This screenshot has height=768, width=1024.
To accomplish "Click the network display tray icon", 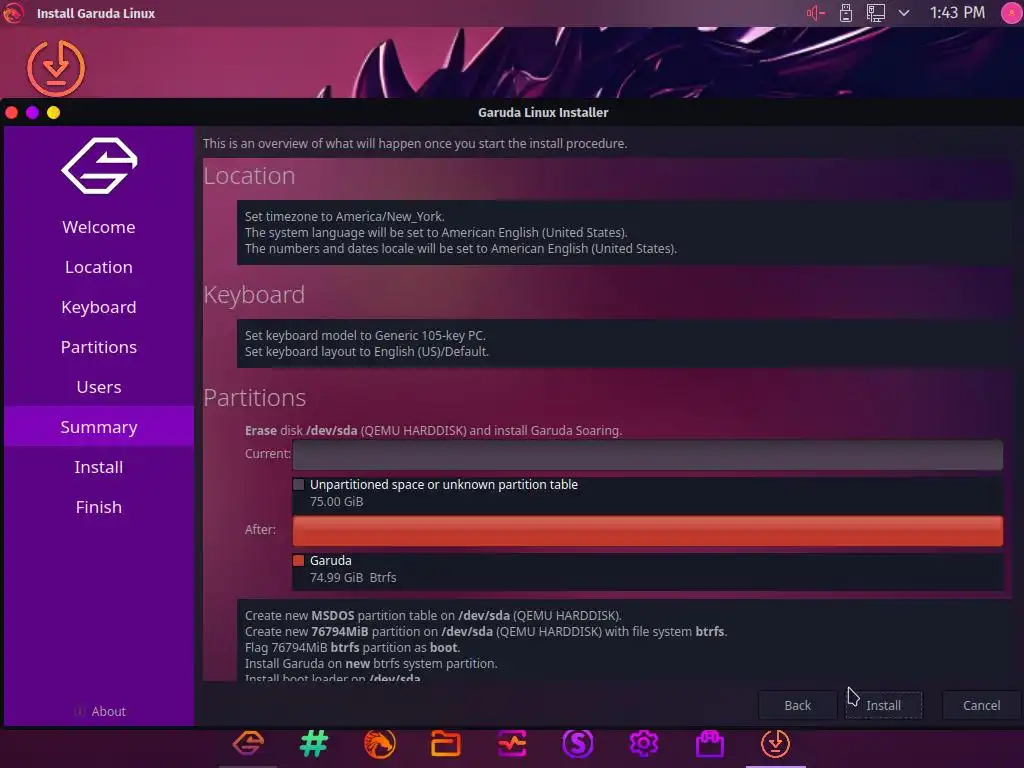I will tap(876, 13).
